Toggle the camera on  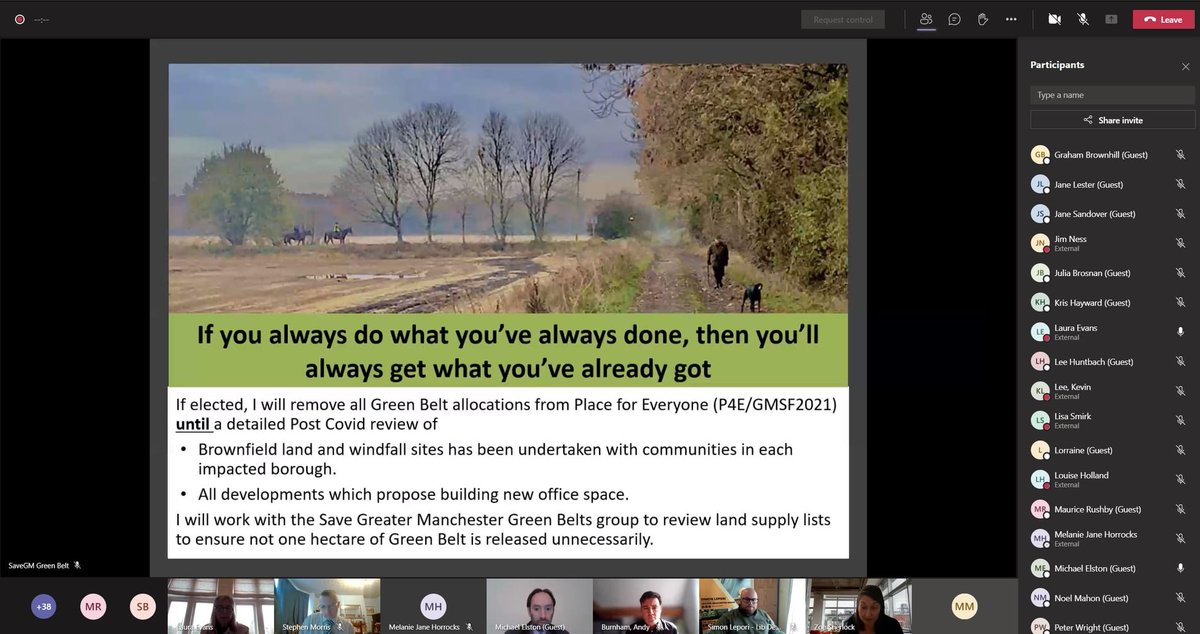click(1054, 19)
